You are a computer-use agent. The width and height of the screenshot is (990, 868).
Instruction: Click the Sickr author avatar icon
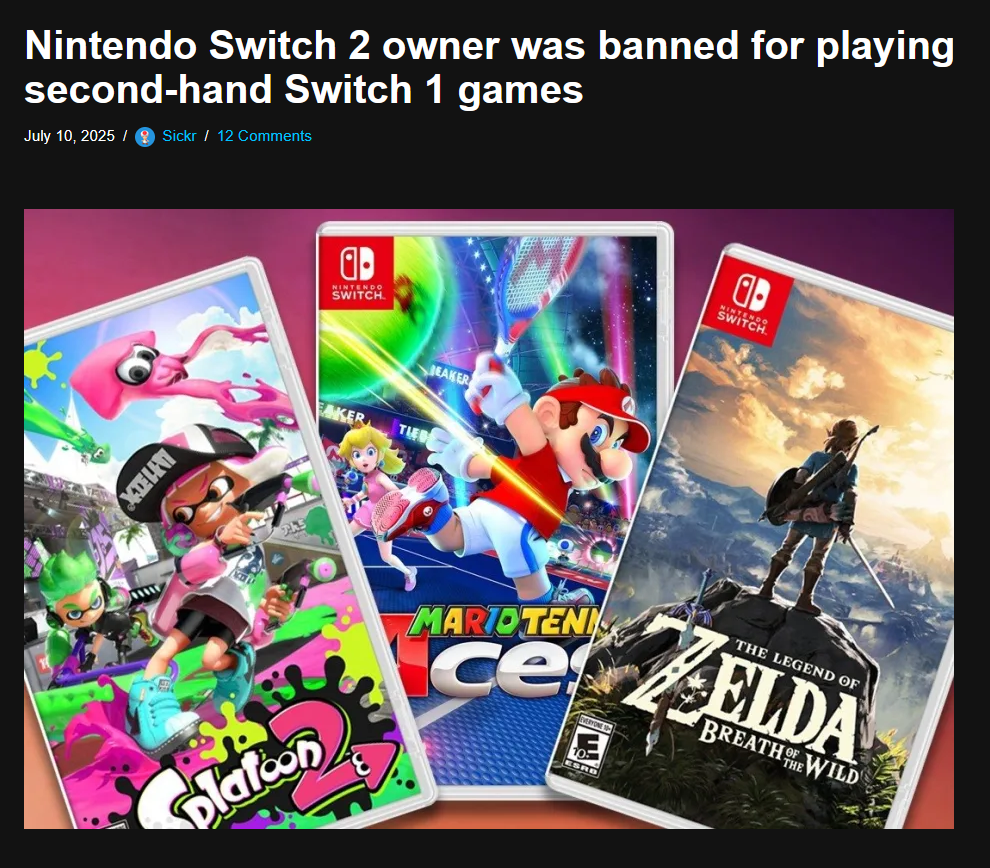click(x=145, y=136)
